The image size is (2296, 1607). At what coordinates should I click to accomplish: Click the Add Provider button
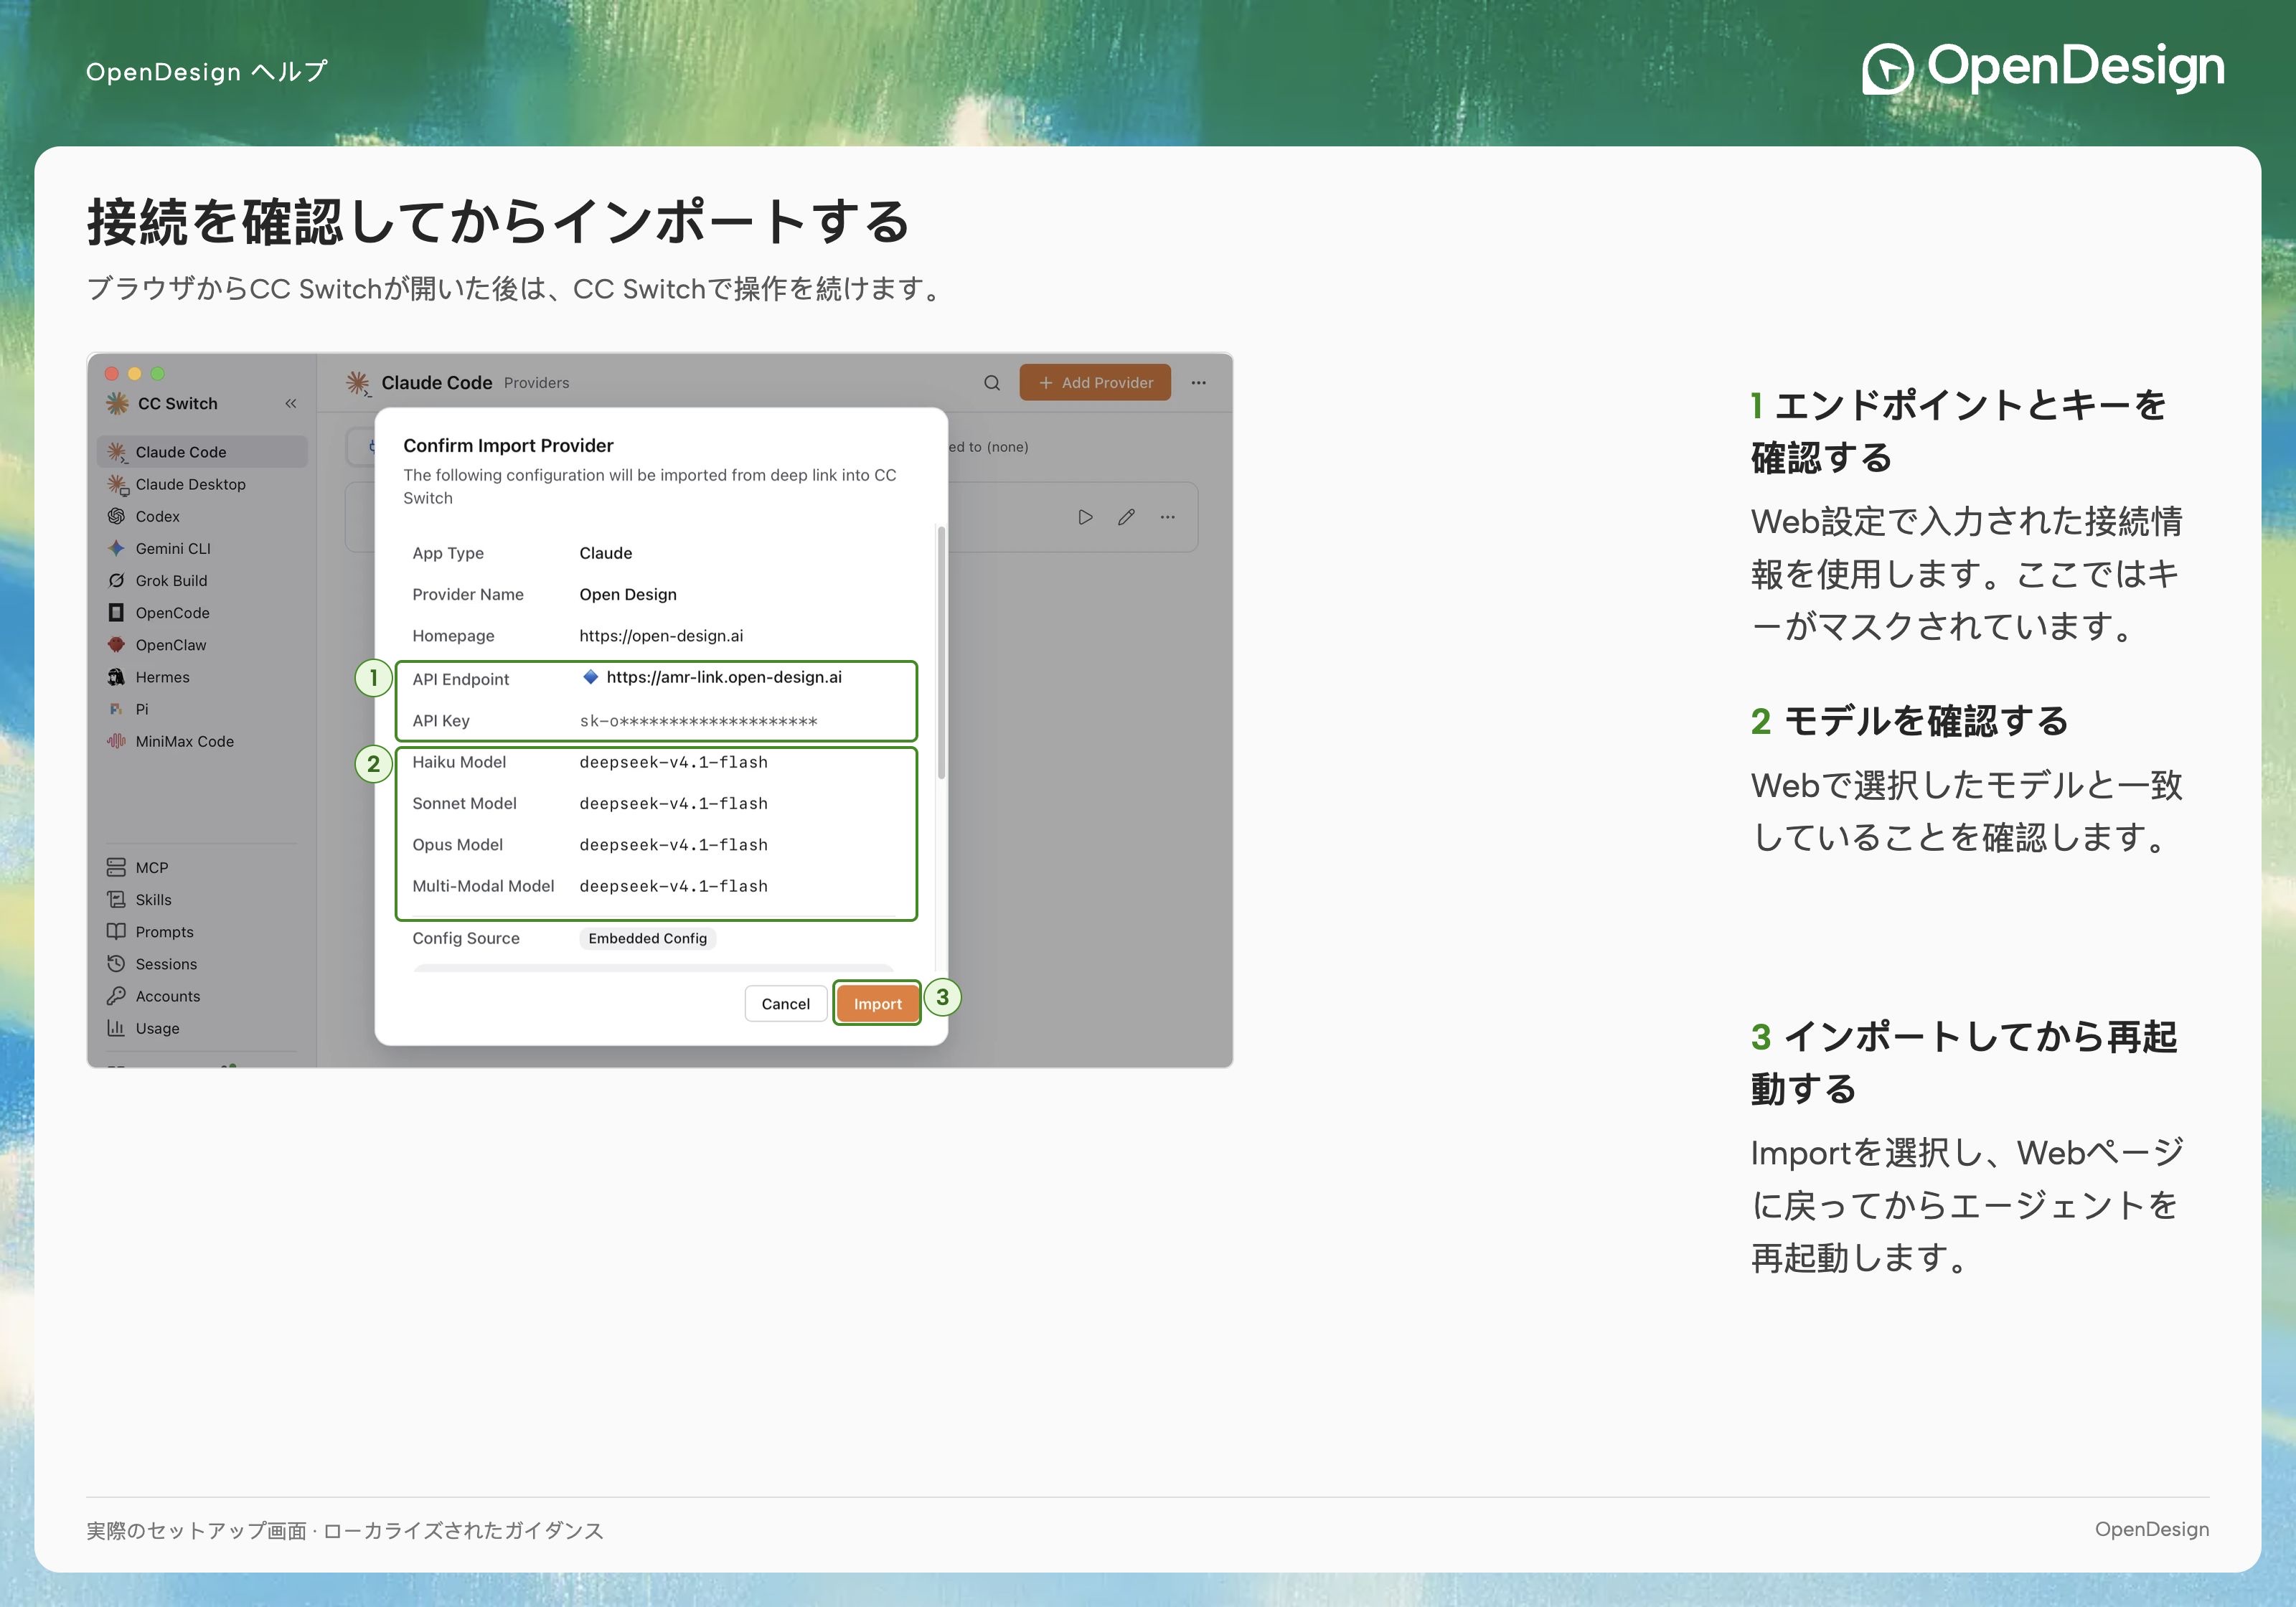[1095, 382]
